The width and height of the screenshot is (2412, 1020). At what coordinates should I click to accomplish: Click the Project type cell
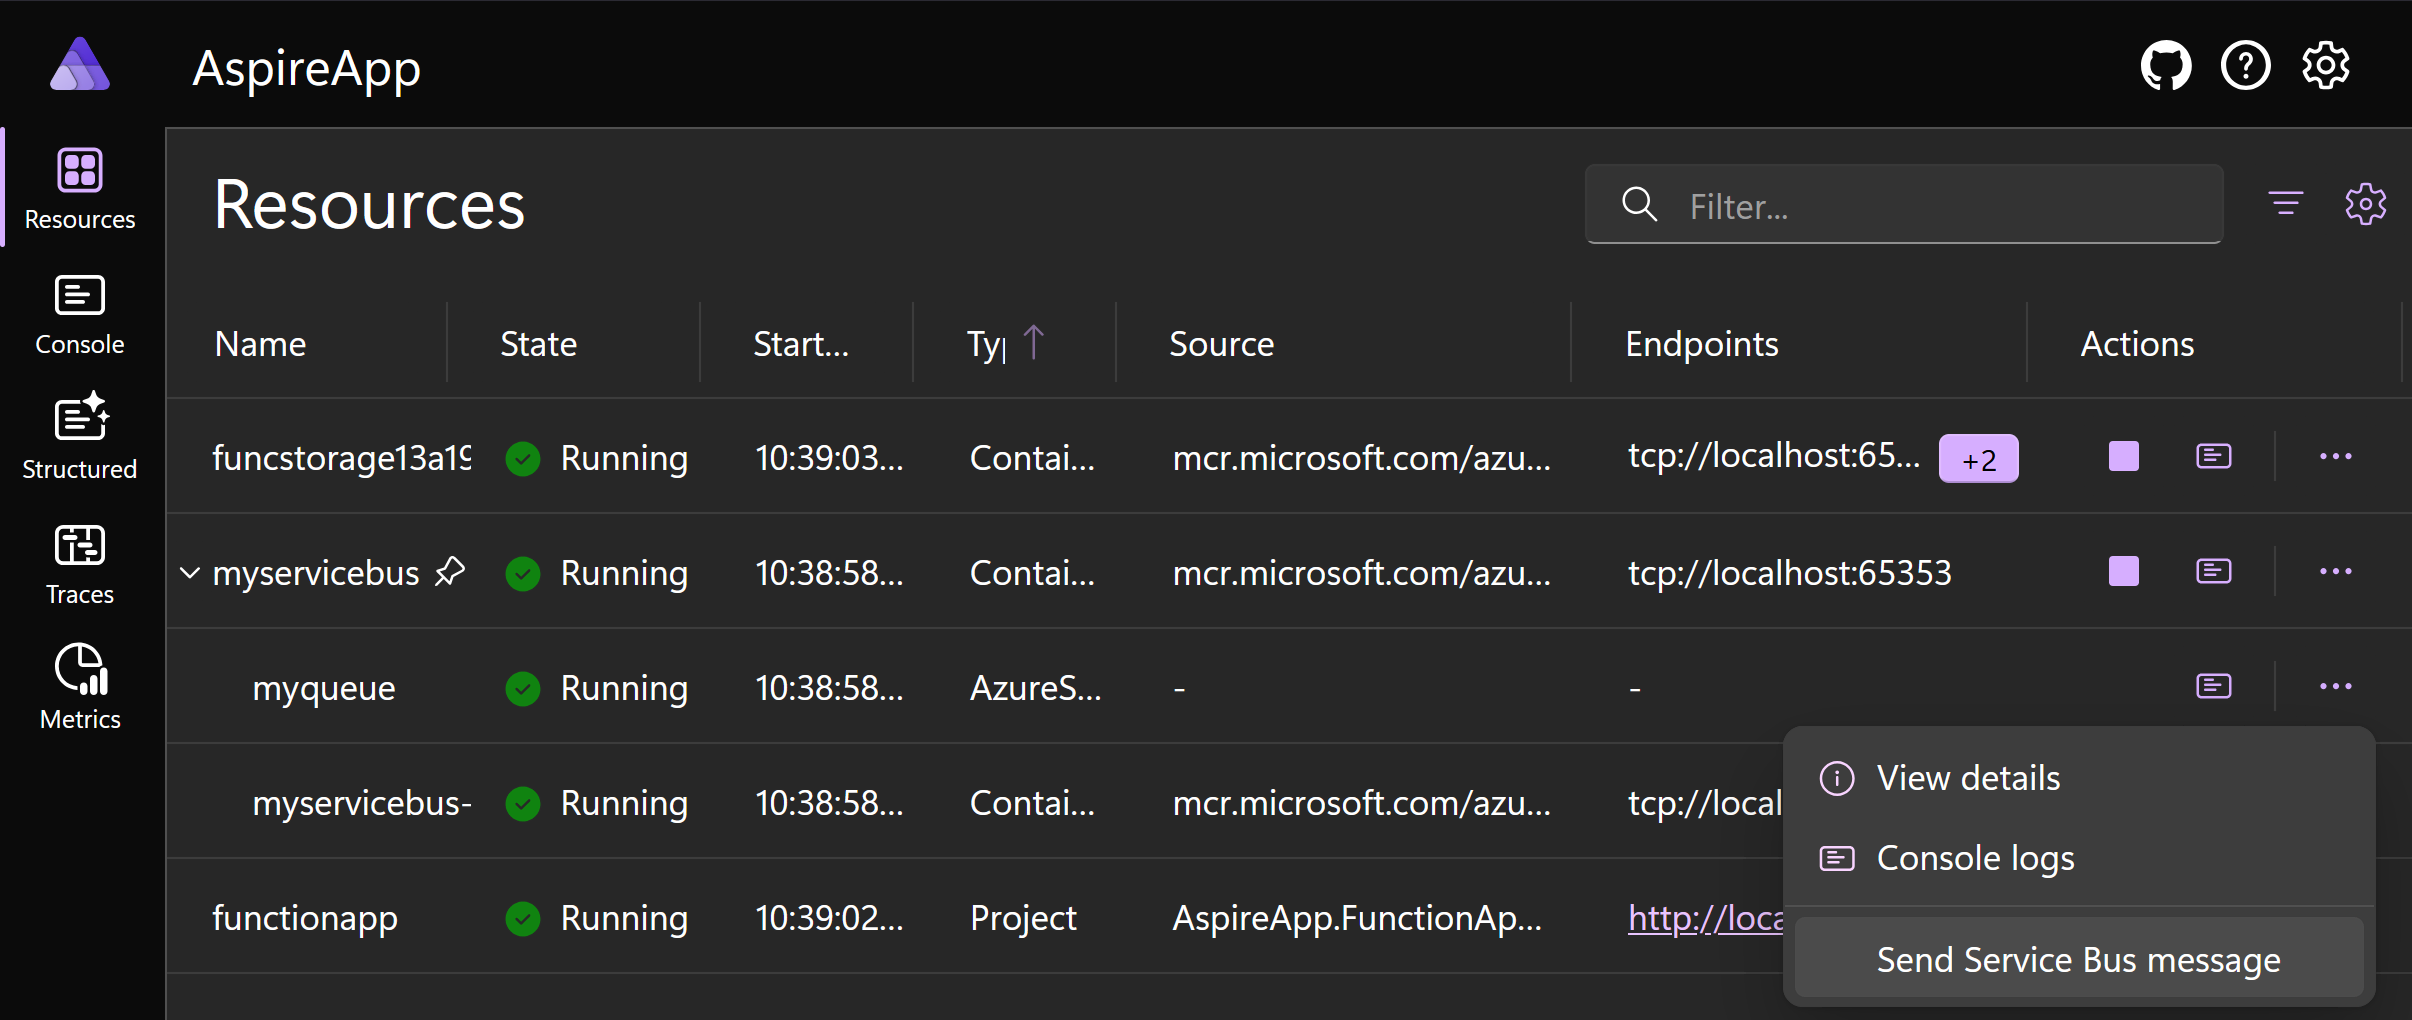point(1023,918)
